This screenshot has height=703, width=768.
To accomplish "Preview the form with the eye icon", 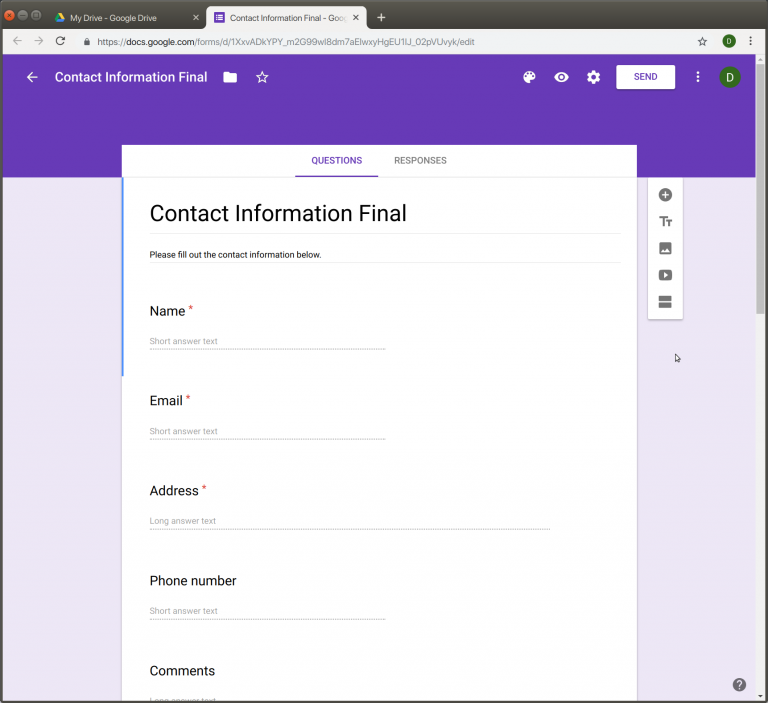I will tap(561, 77).
